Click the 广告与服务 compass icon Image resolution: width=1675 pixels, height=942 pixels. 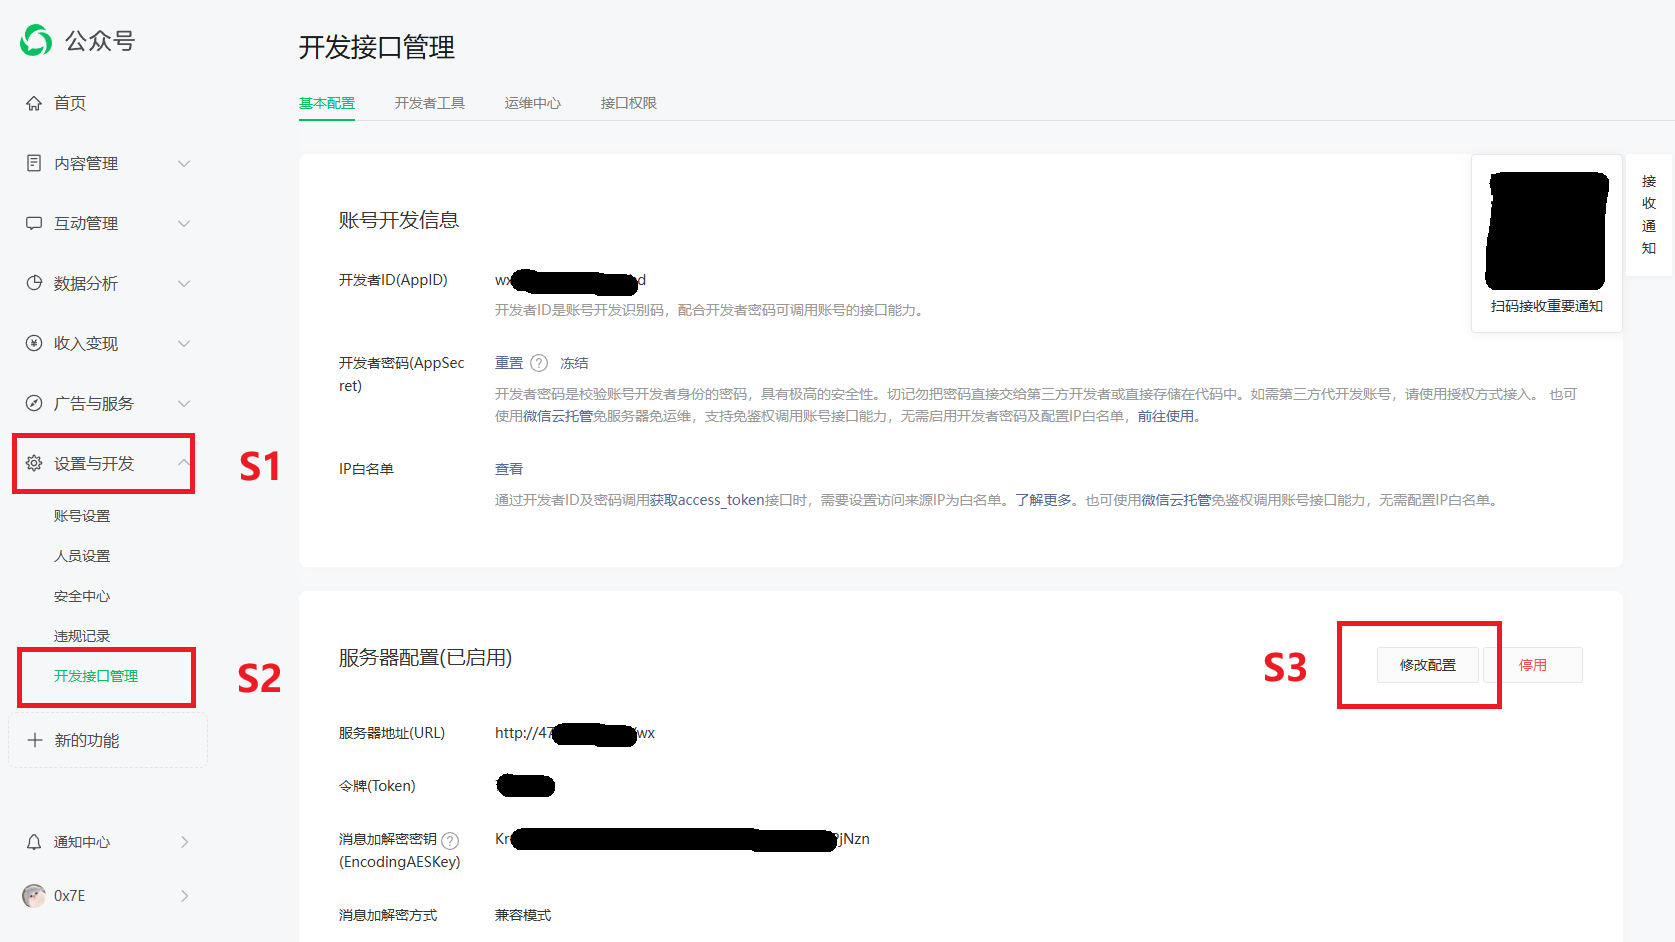[34, 403]
